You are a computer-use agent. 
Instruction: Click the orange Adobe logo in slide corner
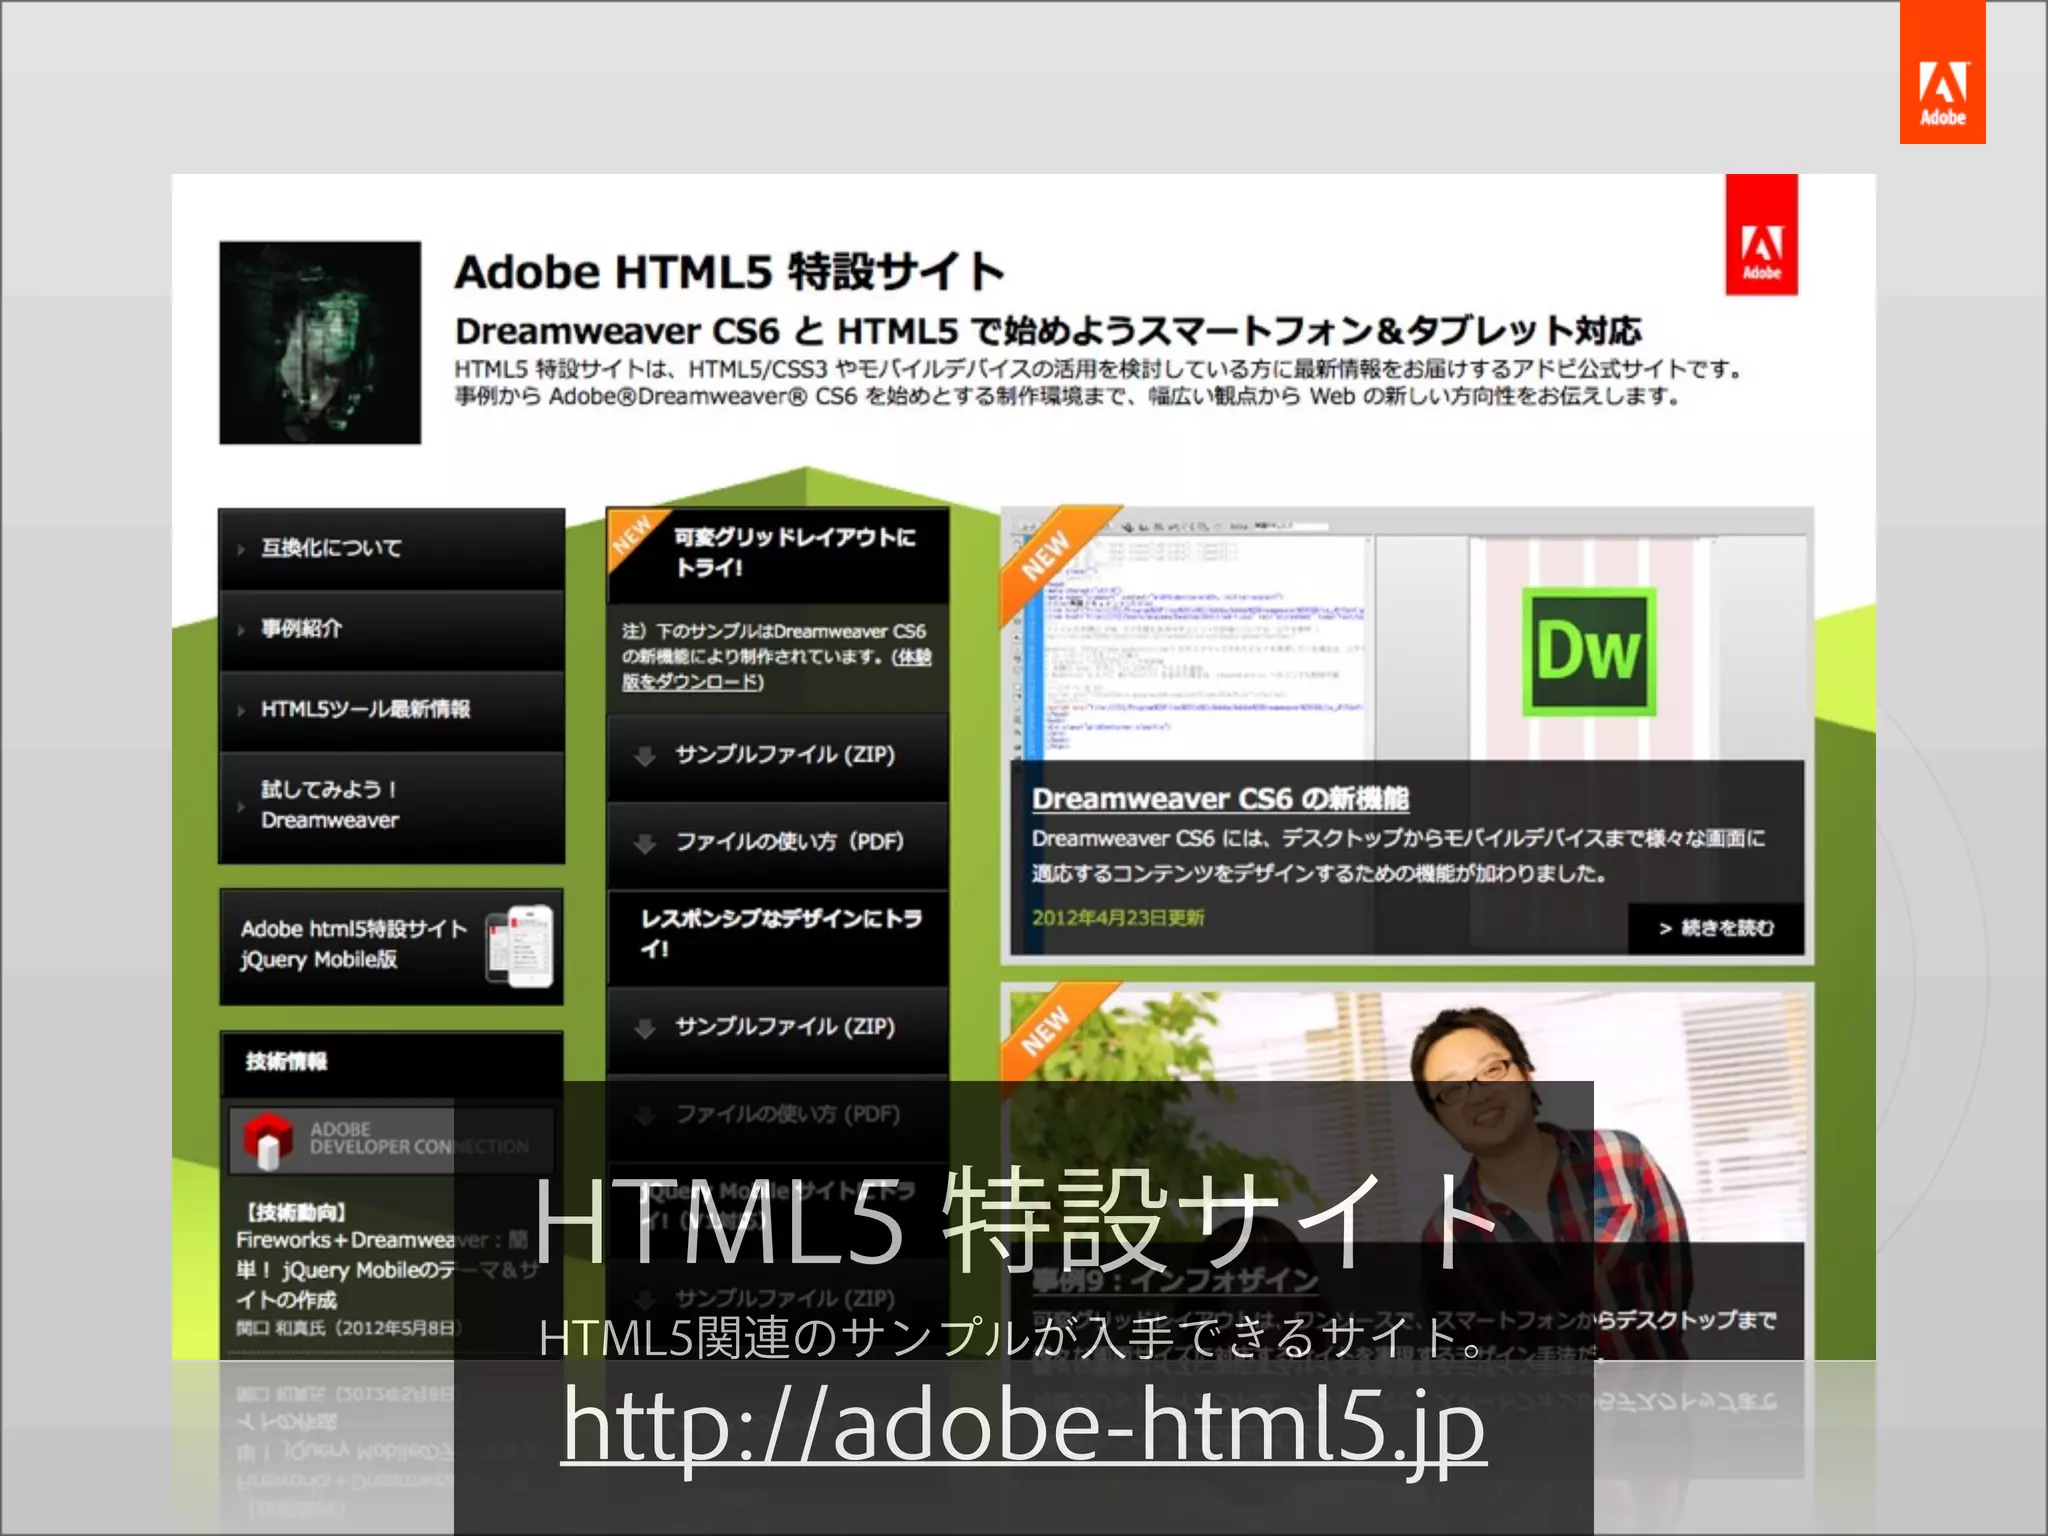[1942, 72]
